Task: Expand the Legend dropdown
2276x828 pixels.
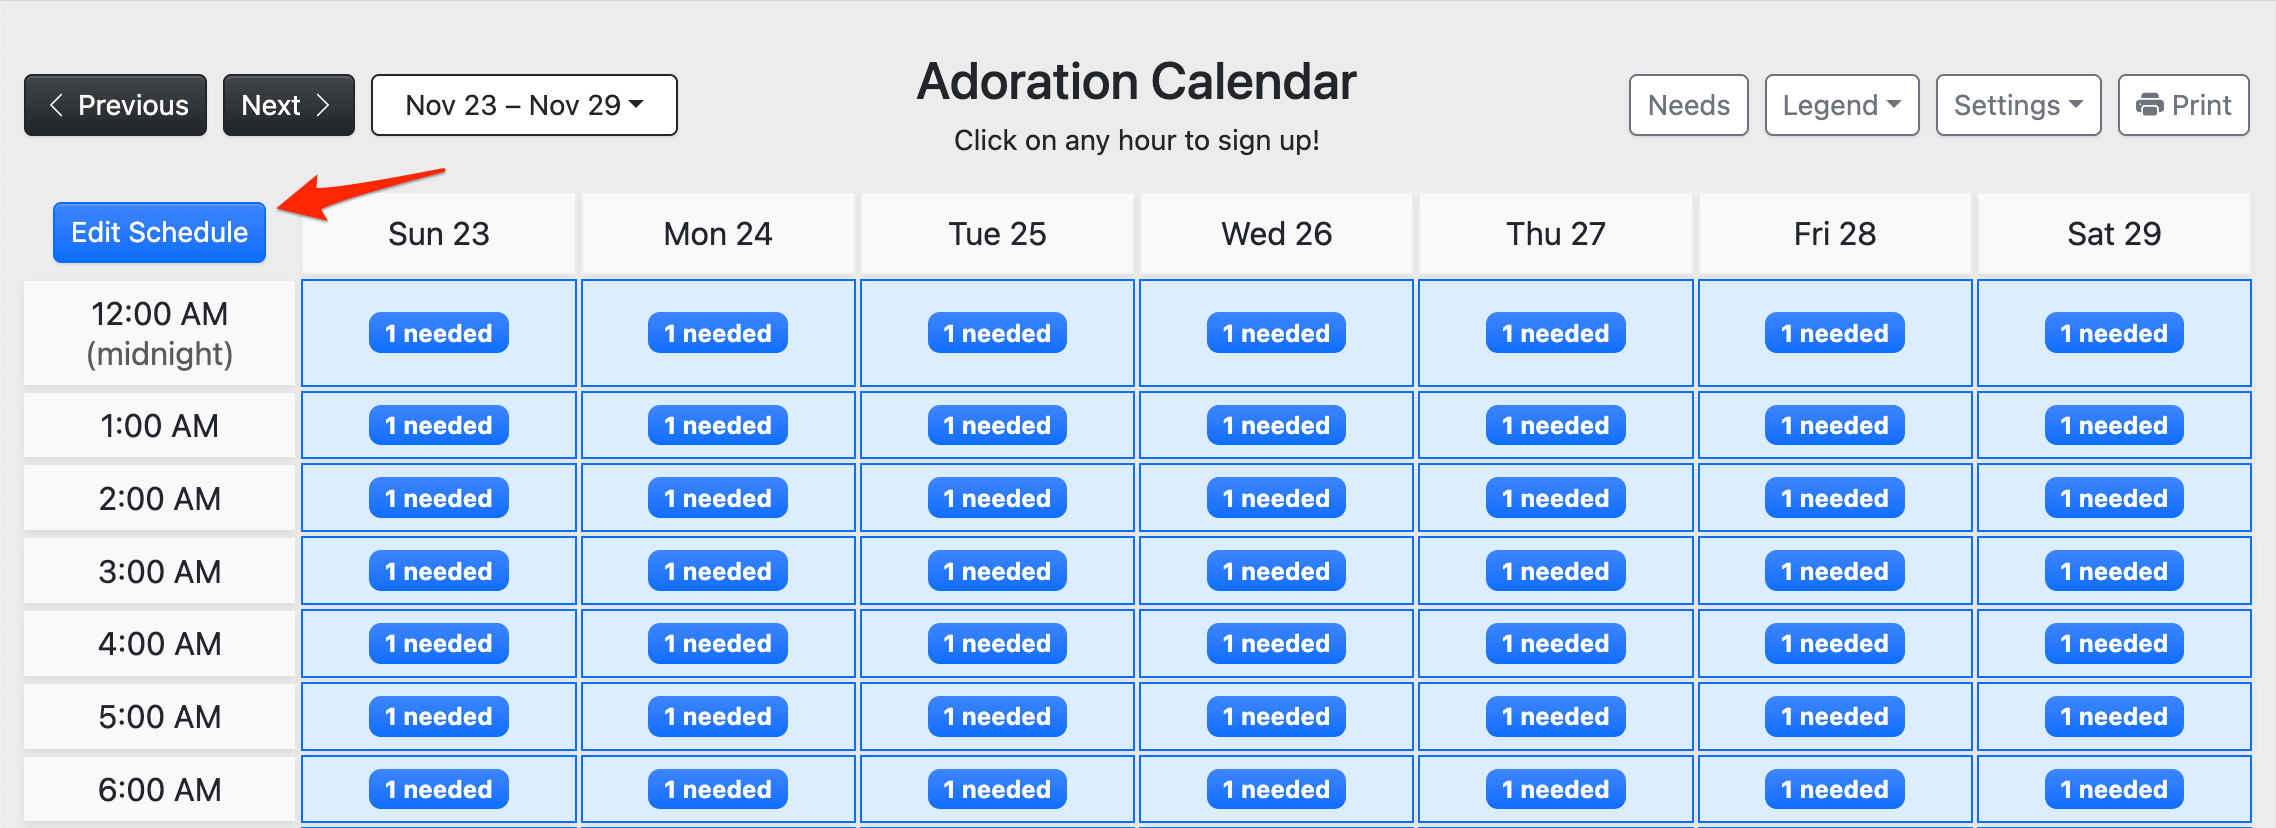Action: pos(1841,105)
